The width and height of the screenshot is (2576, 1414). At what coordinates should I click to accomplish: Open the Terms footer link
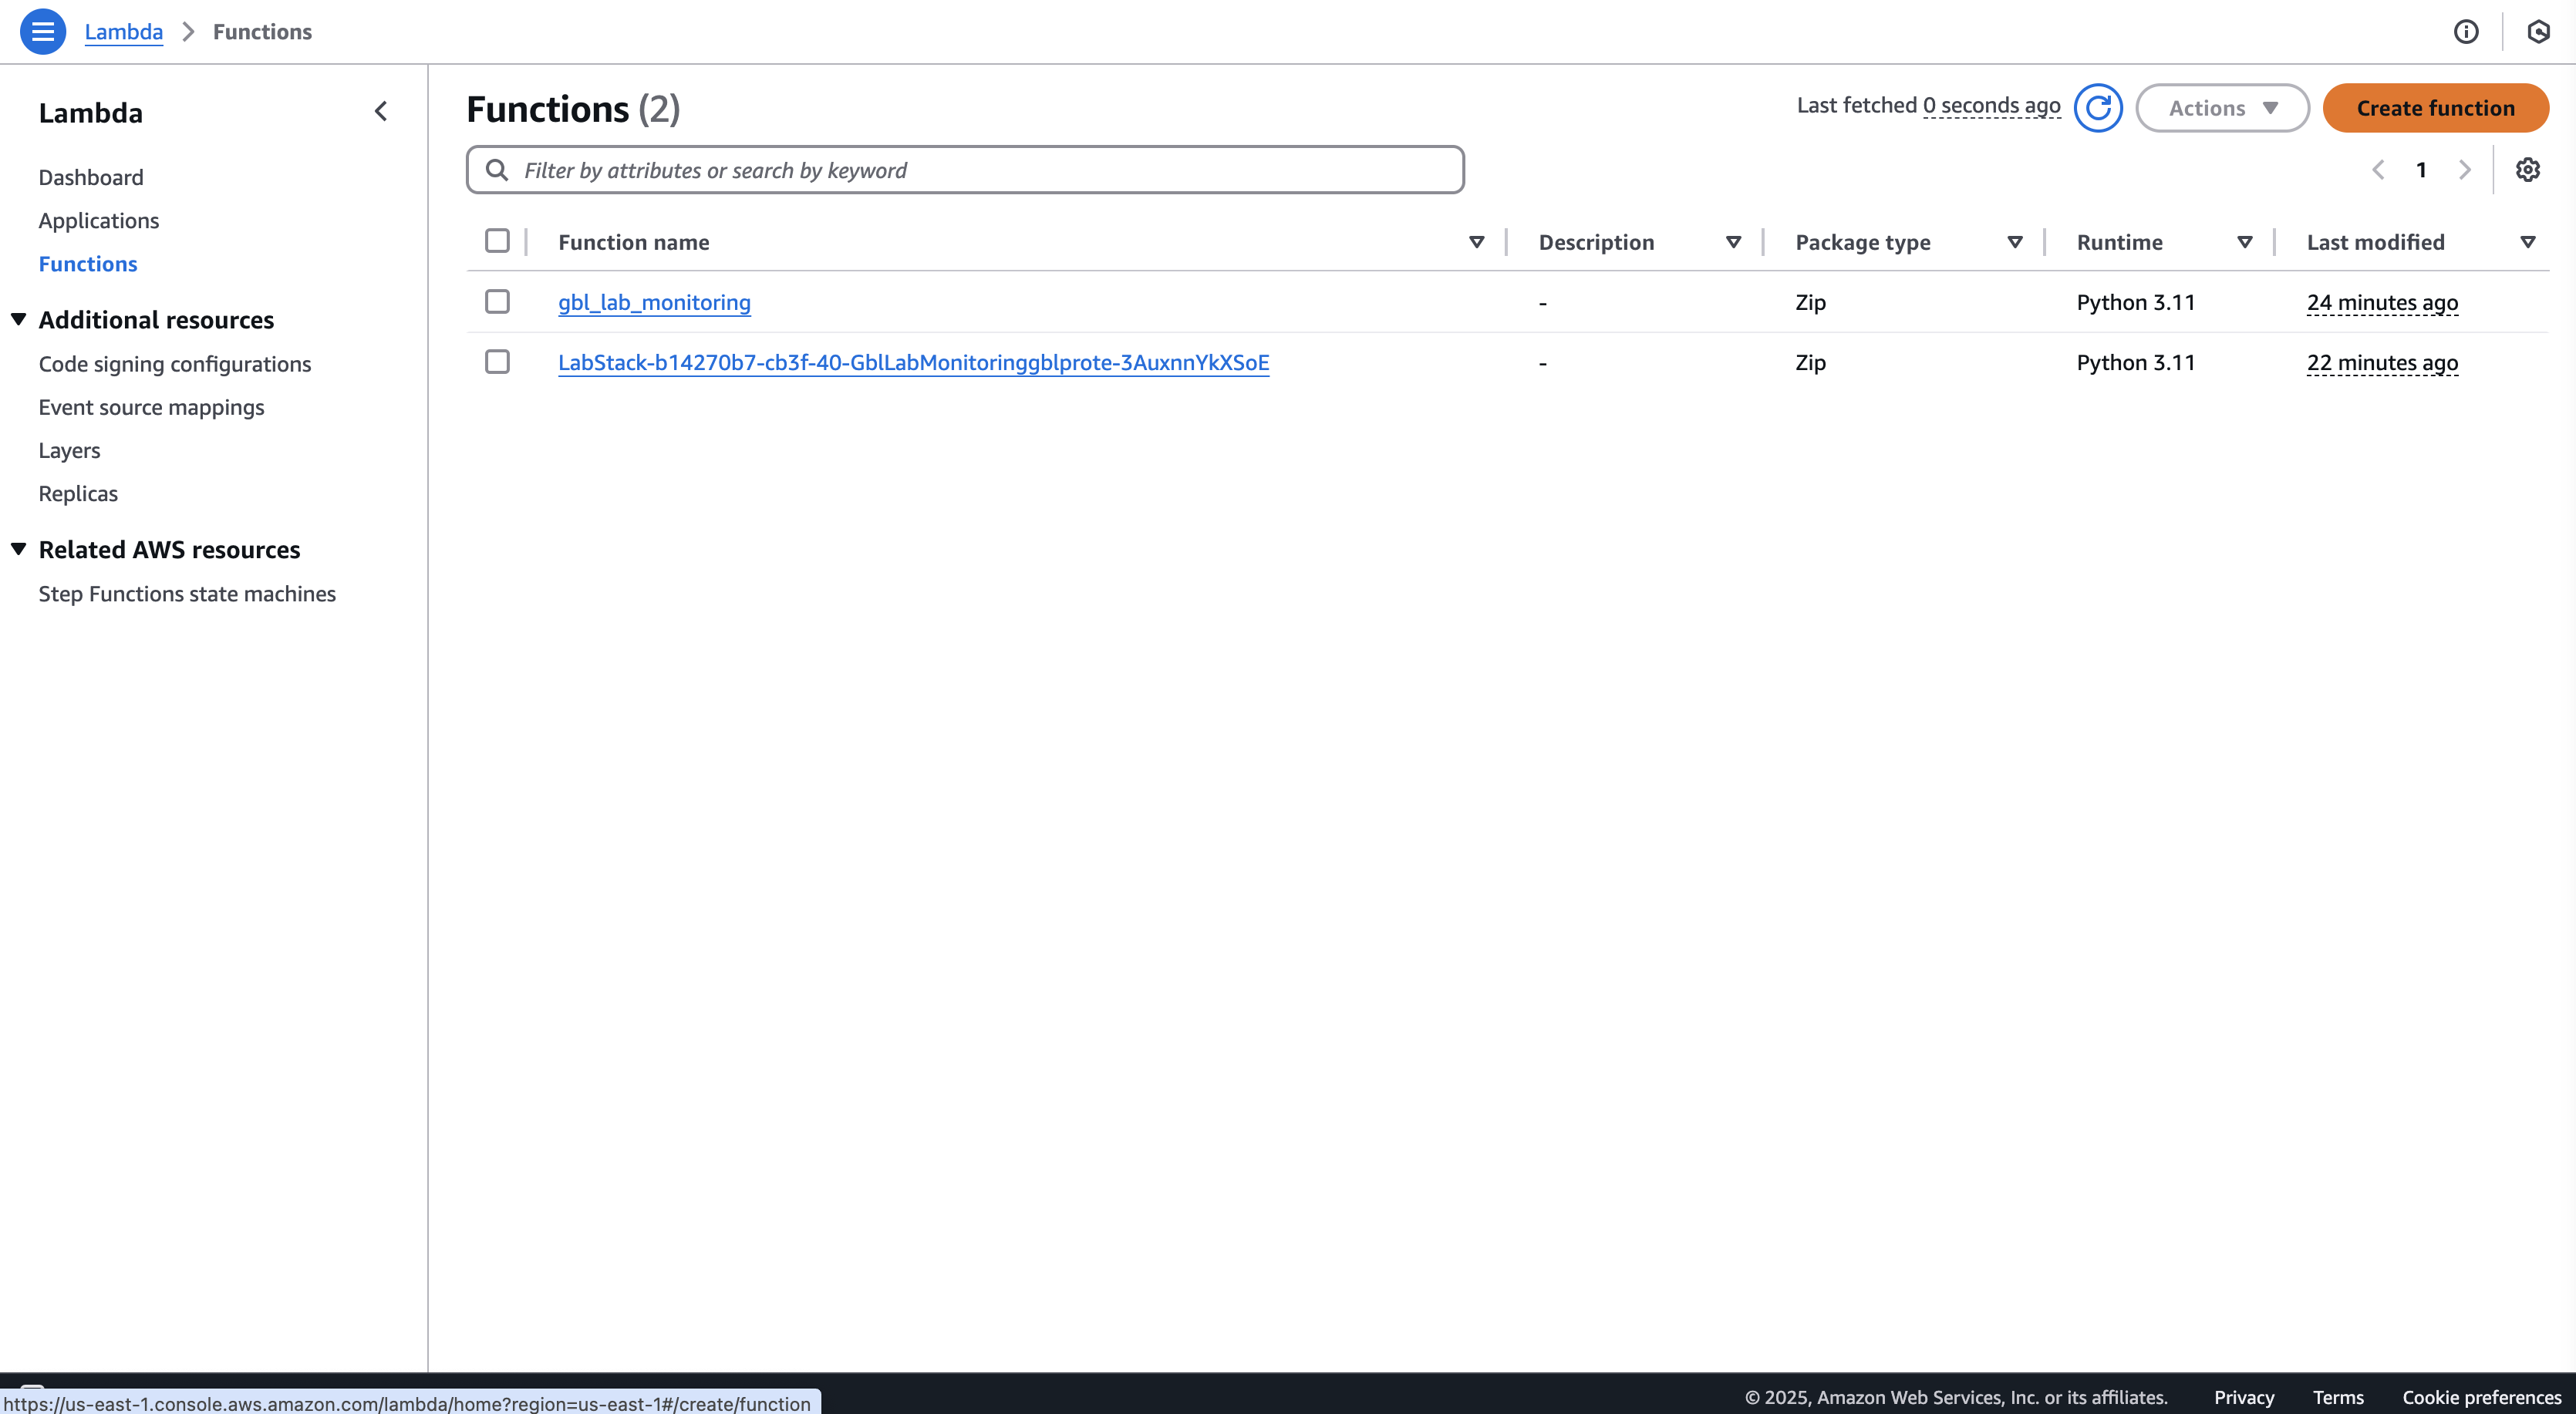[2338, 1397]
